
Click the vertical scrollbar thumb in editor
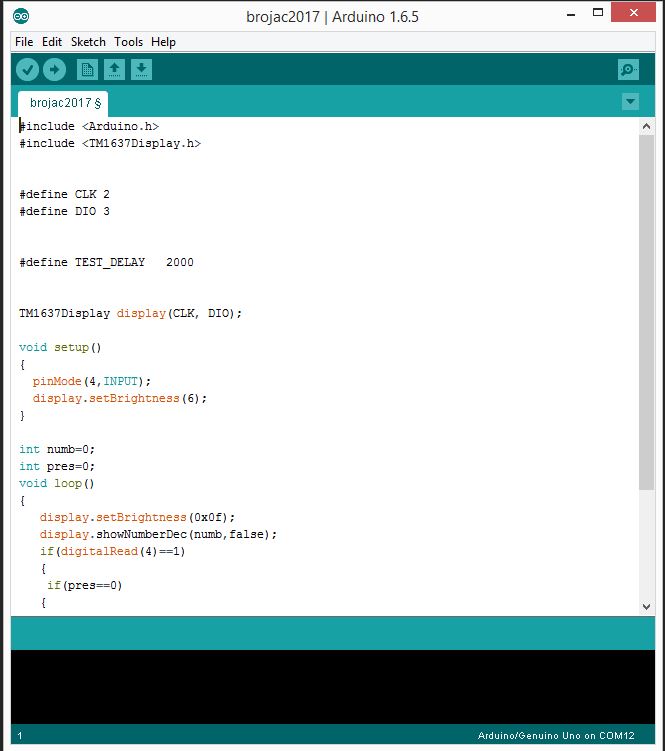(x=646, y=312)
